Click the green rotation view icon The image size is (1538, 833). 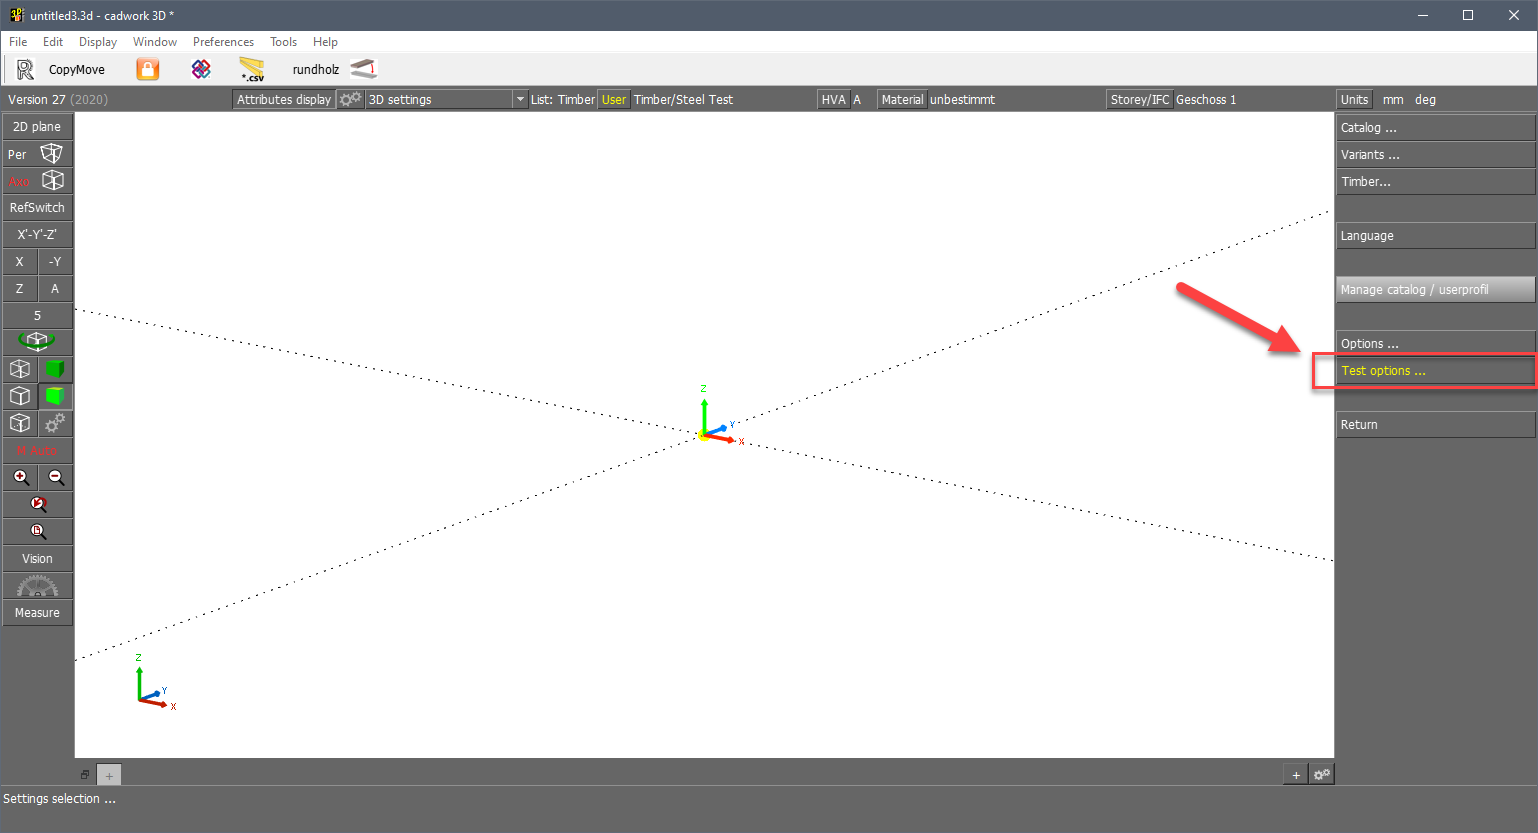(37, 341)
